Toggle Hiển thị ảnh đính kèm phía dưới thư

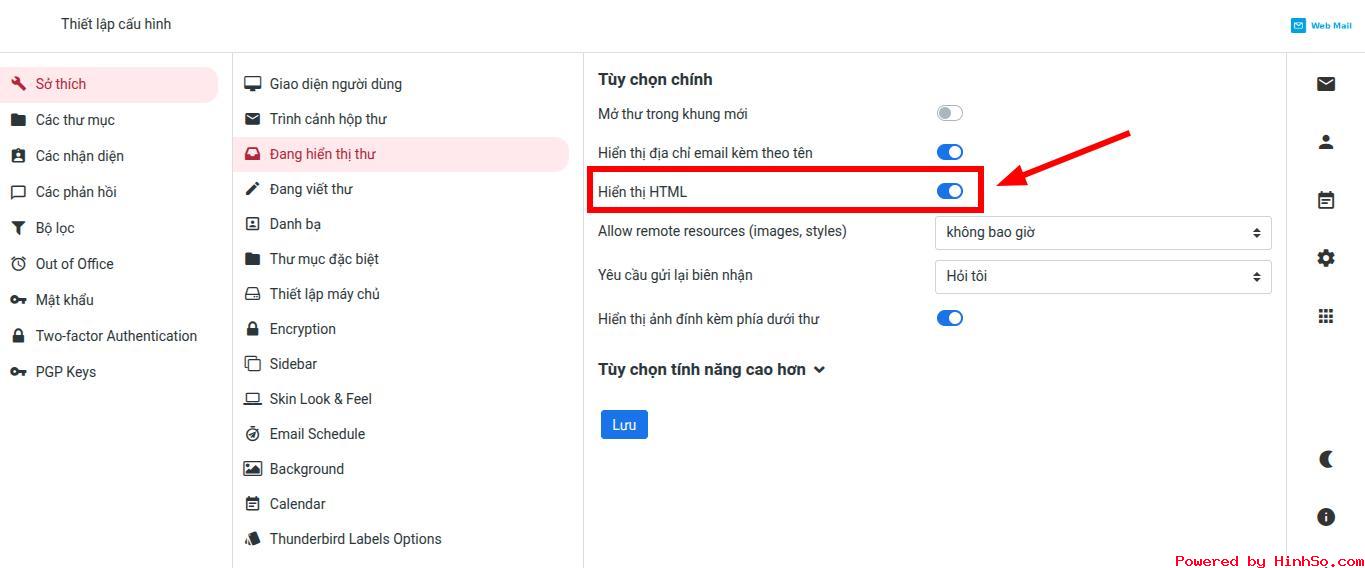[950, 318]
